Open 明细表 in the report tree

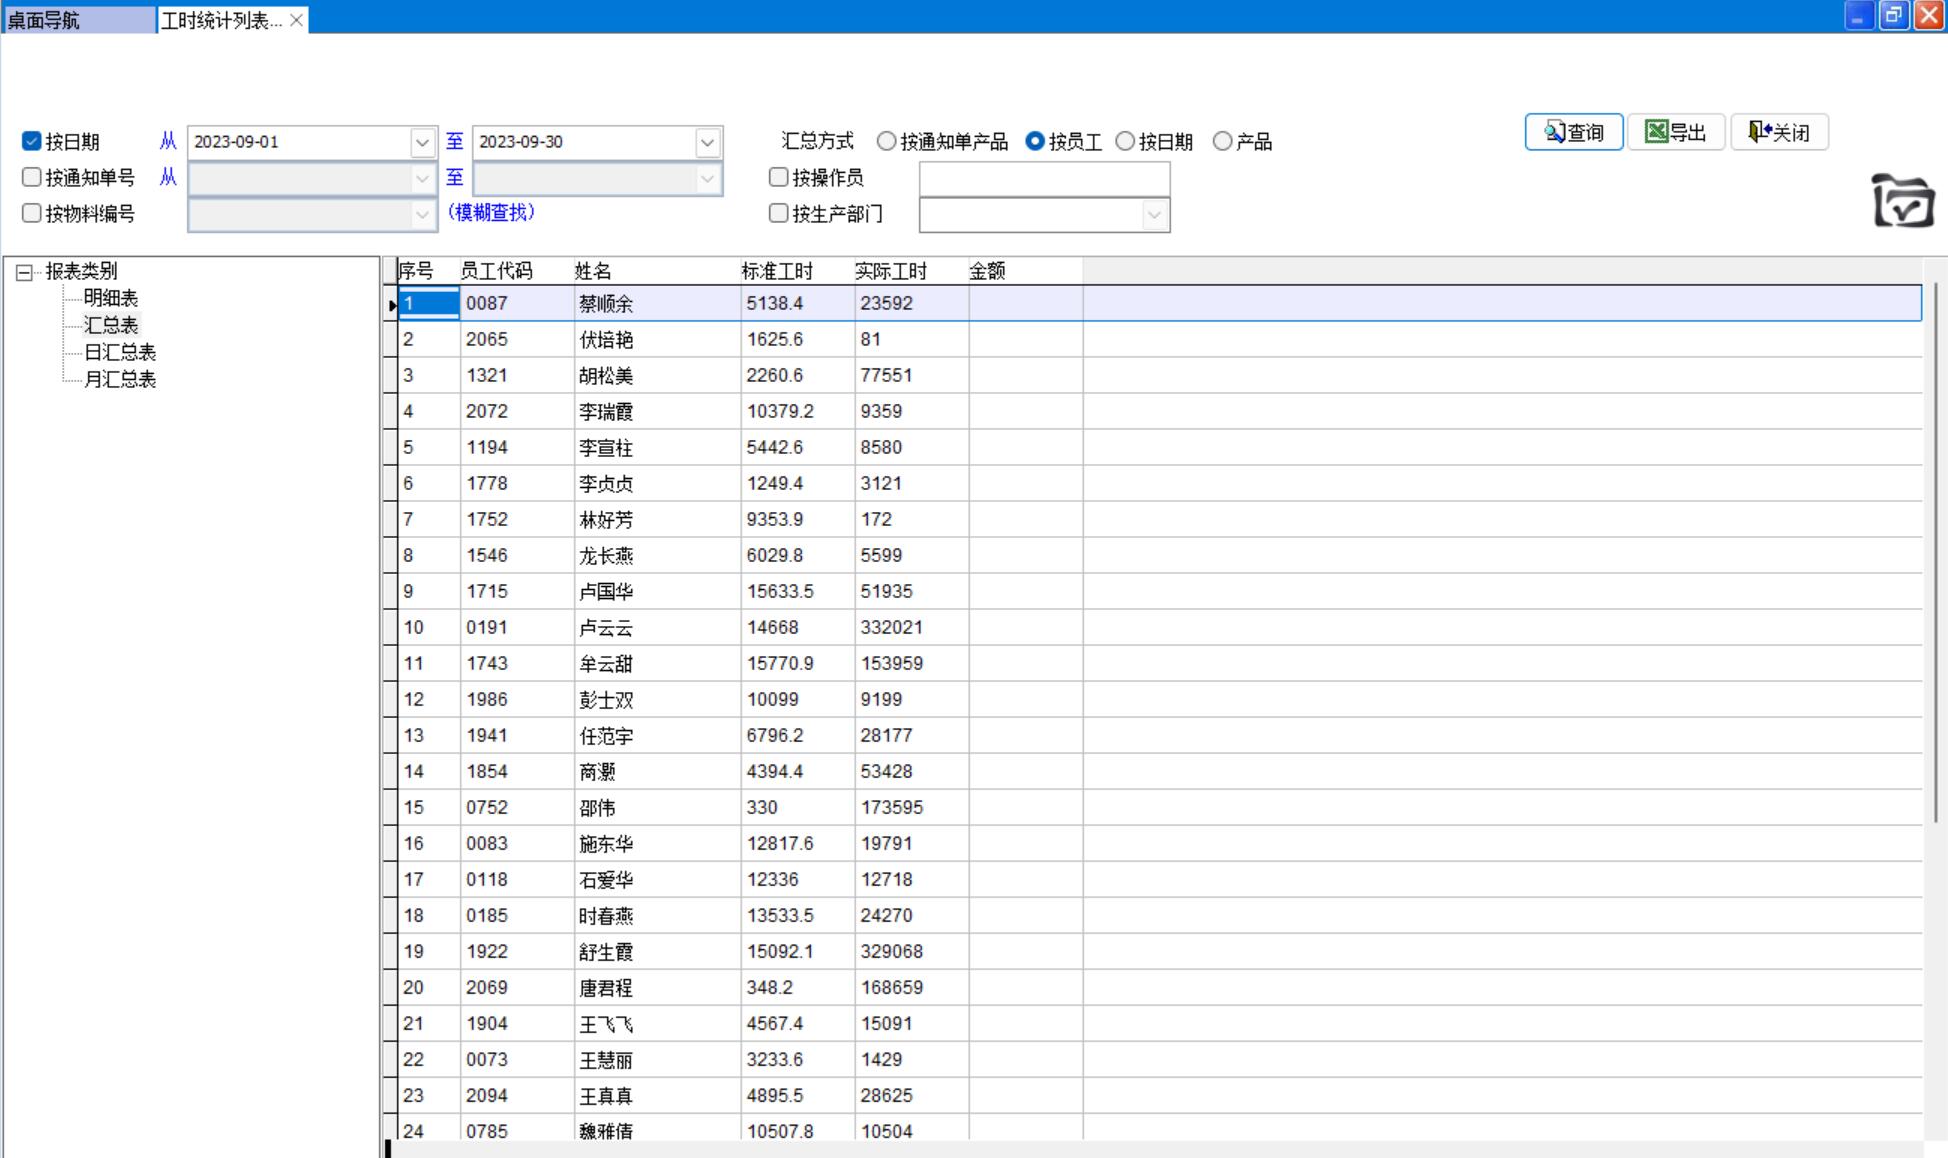click(x=111, y=298)
